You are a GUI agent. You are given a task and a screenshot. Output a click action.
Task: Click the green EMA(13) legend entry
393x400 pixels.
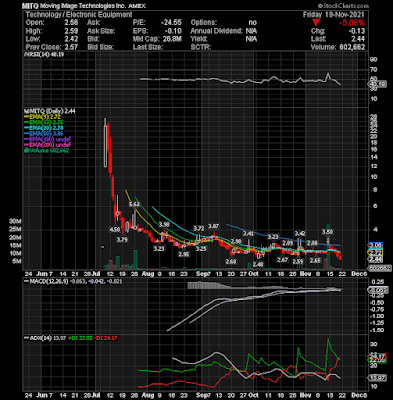44,122
